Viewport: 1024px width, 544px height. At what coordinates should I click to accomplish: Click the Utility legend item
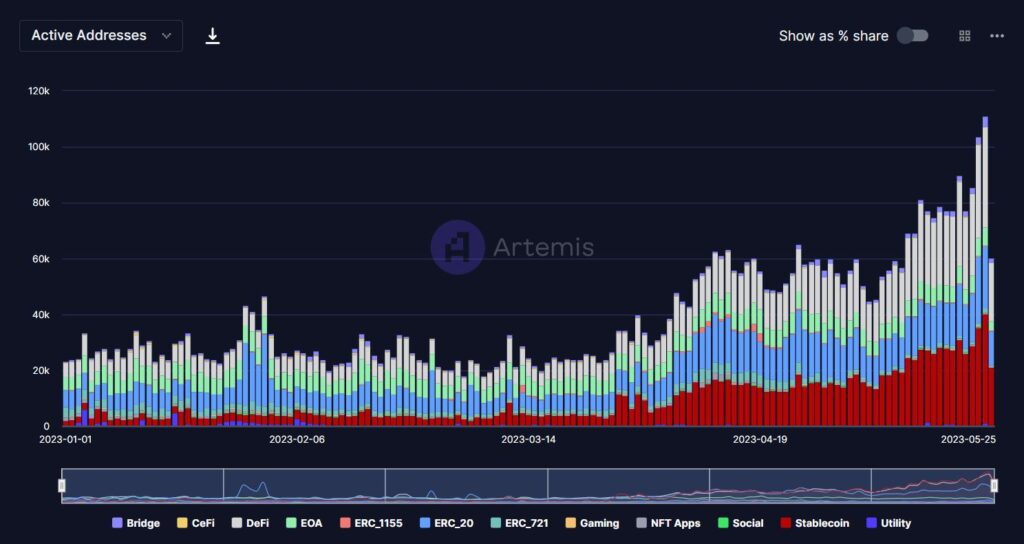pyautogui.click(x=888, y=523)
